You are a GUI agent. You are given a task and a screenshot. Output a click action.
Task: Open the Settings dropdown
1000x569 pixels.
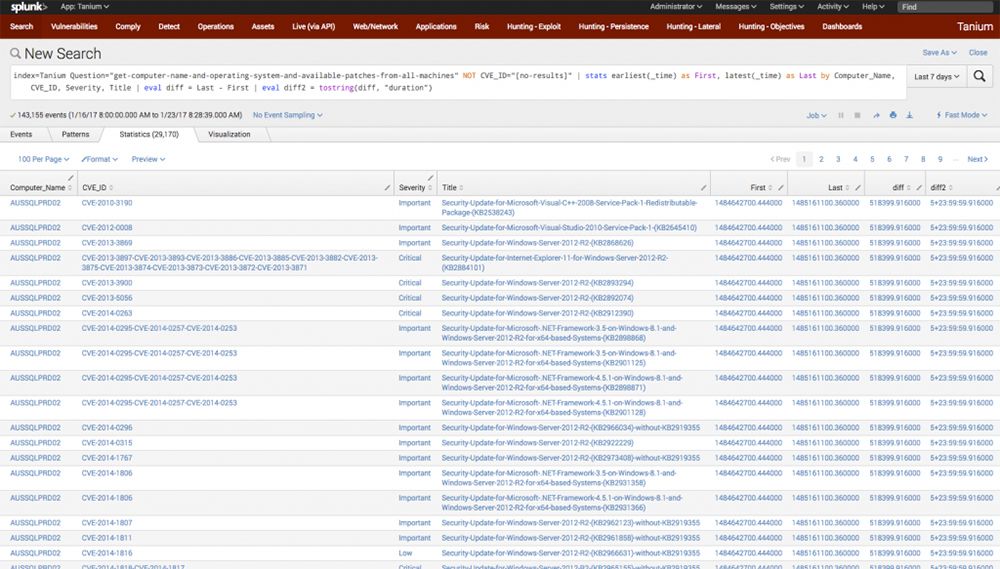click(x=787, y=6)
